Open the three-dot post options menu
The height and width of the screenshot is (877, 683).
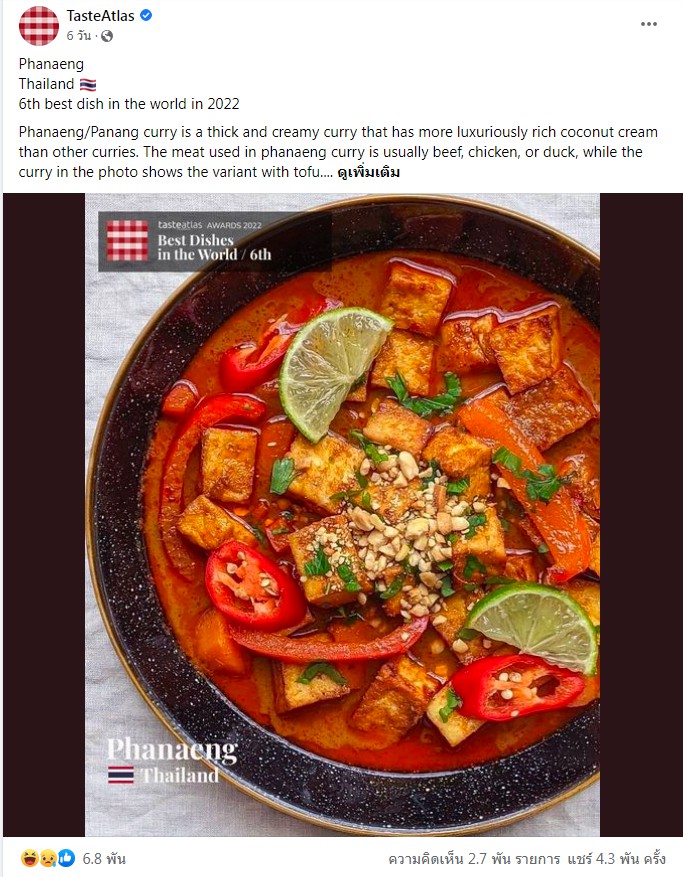coord(648,24)
